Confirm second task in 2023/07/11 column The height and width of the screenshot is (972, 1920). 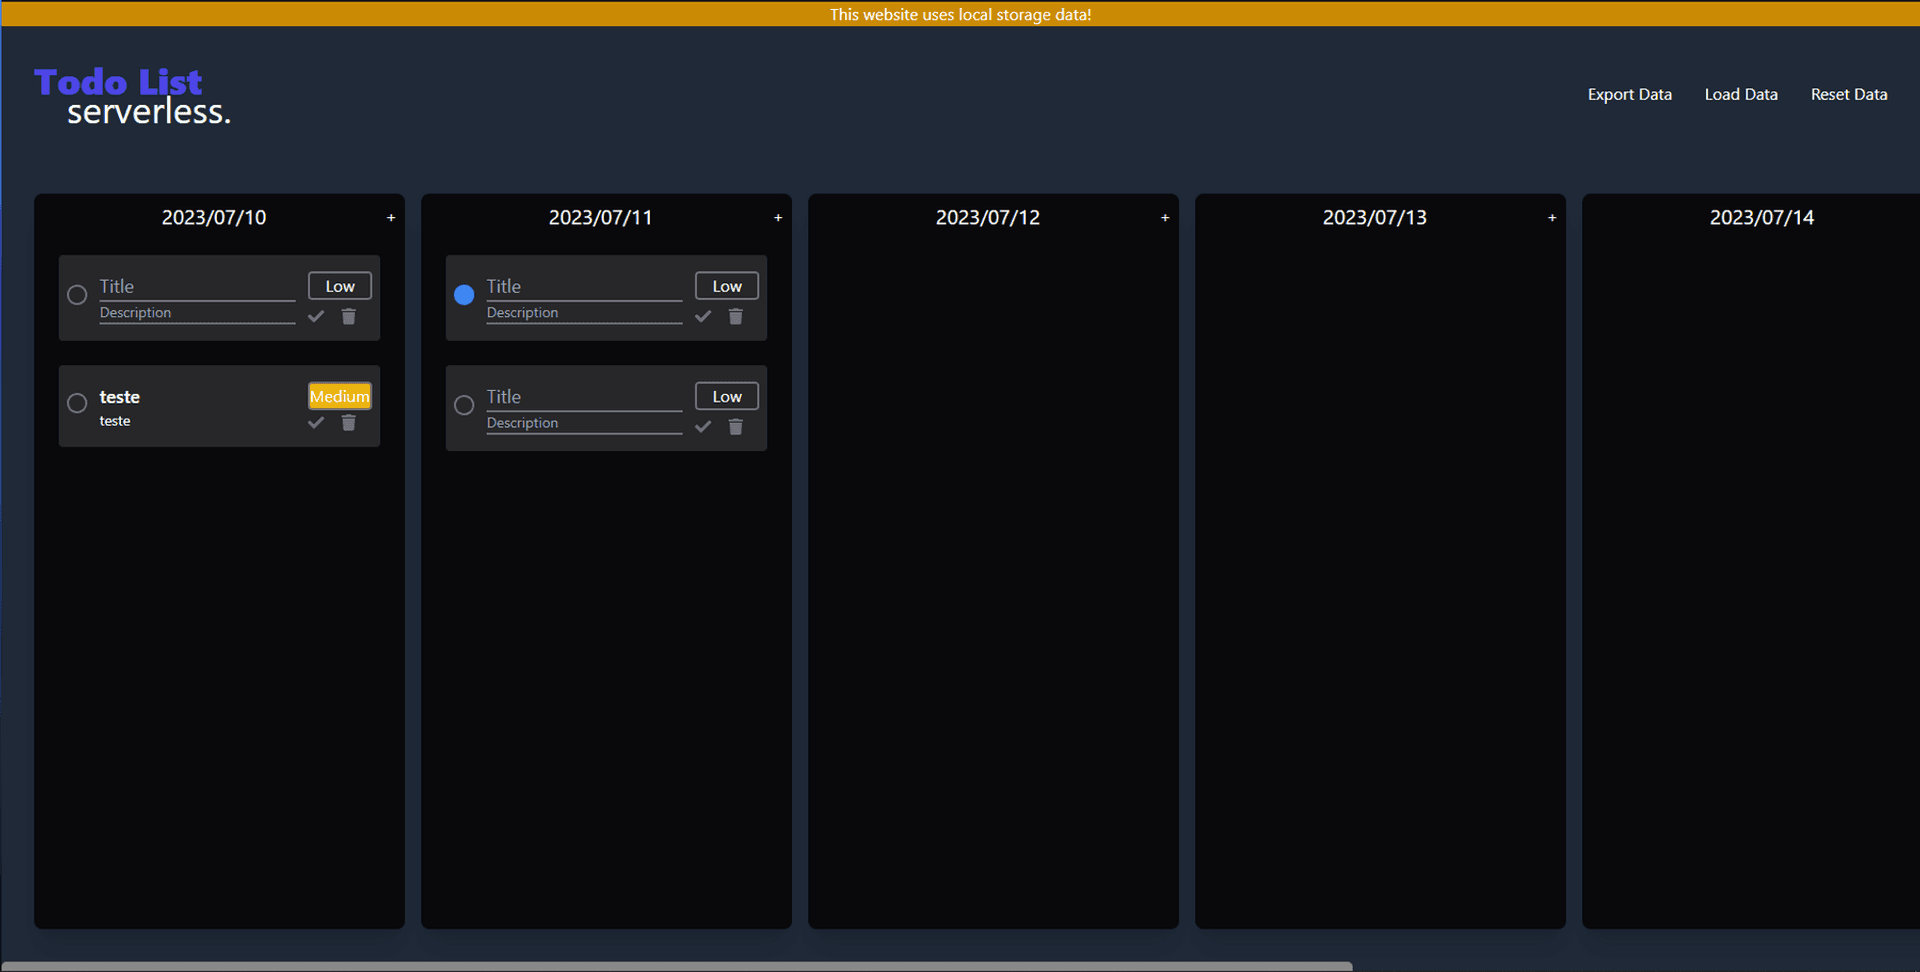[703, 427]
